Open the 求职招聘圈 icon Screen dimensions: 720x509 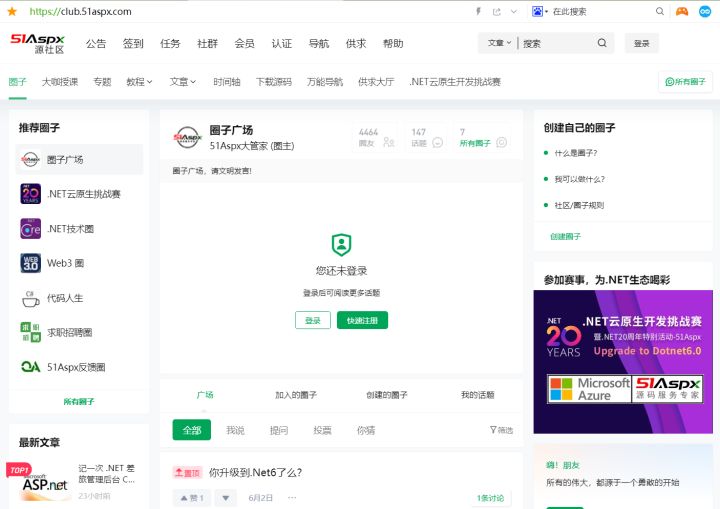pos(30,333)
